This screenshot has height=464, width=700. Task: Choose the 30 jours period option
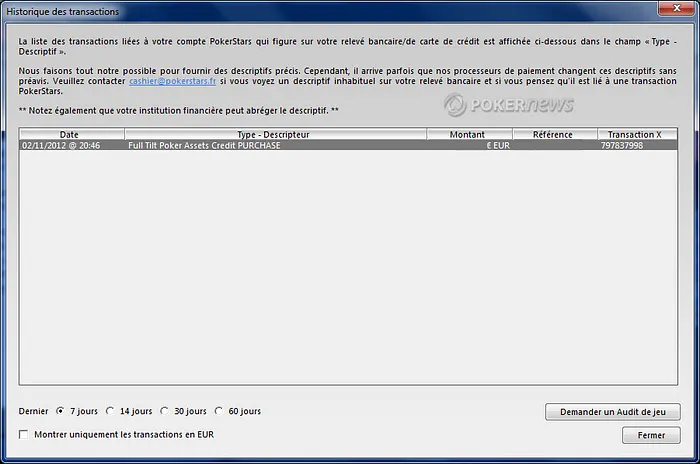pos(165,411)
